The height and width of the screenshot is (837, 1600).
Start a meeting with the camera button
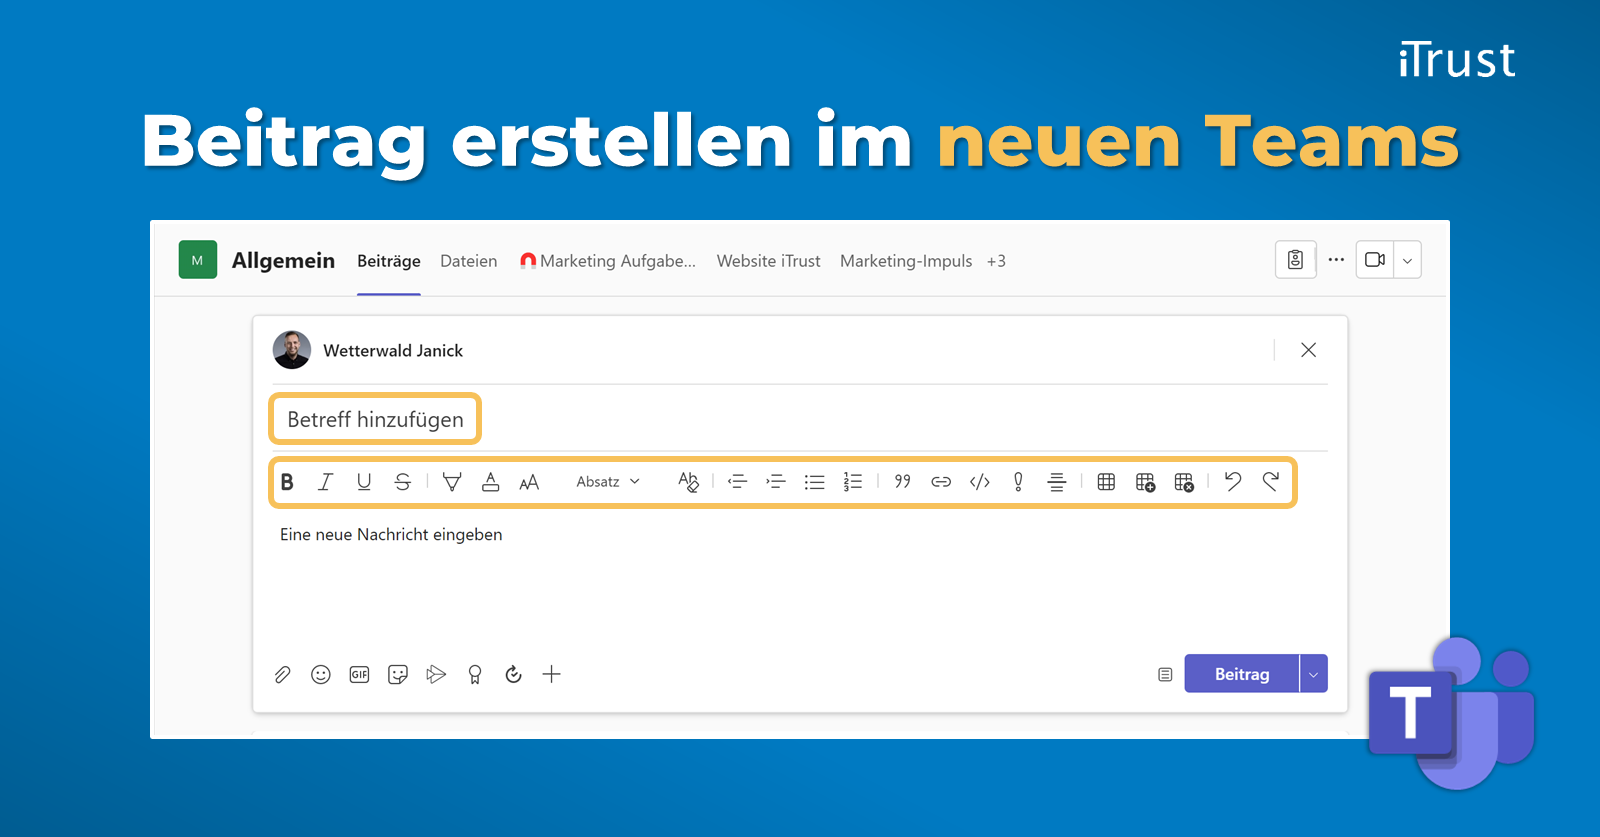pos(1375,260)
